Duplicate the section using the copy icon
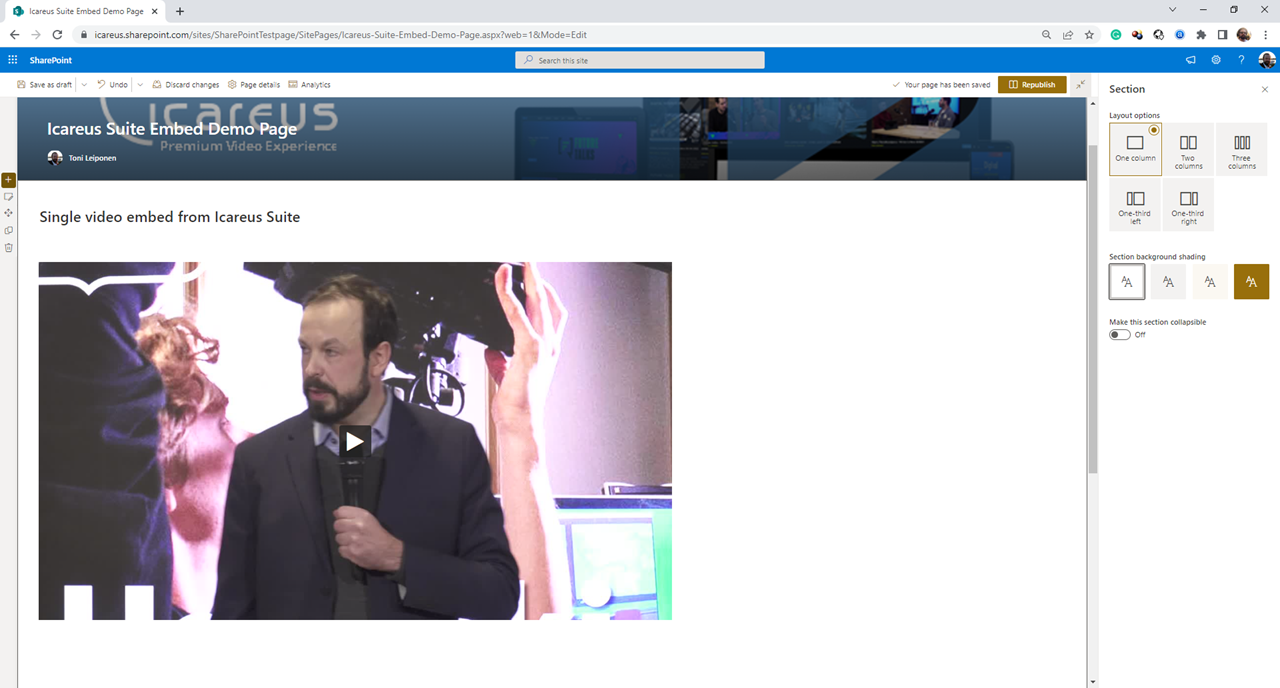 (x=9, y=230)
